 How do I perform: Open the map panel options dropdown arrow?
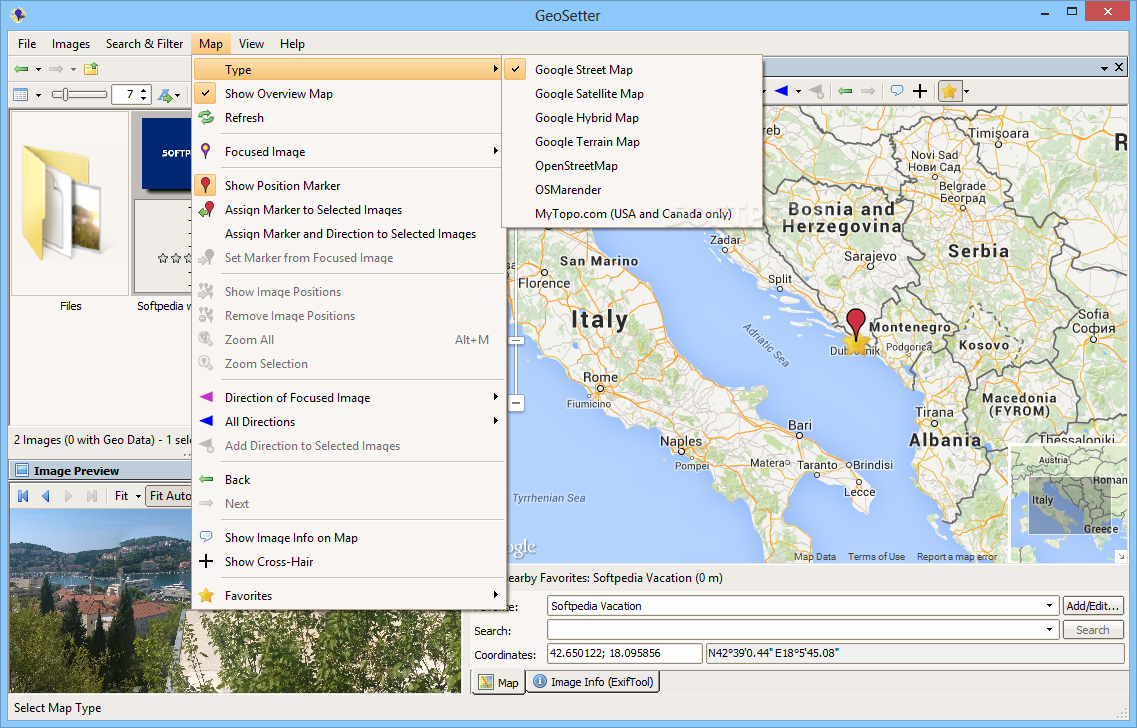[1104, 68]
